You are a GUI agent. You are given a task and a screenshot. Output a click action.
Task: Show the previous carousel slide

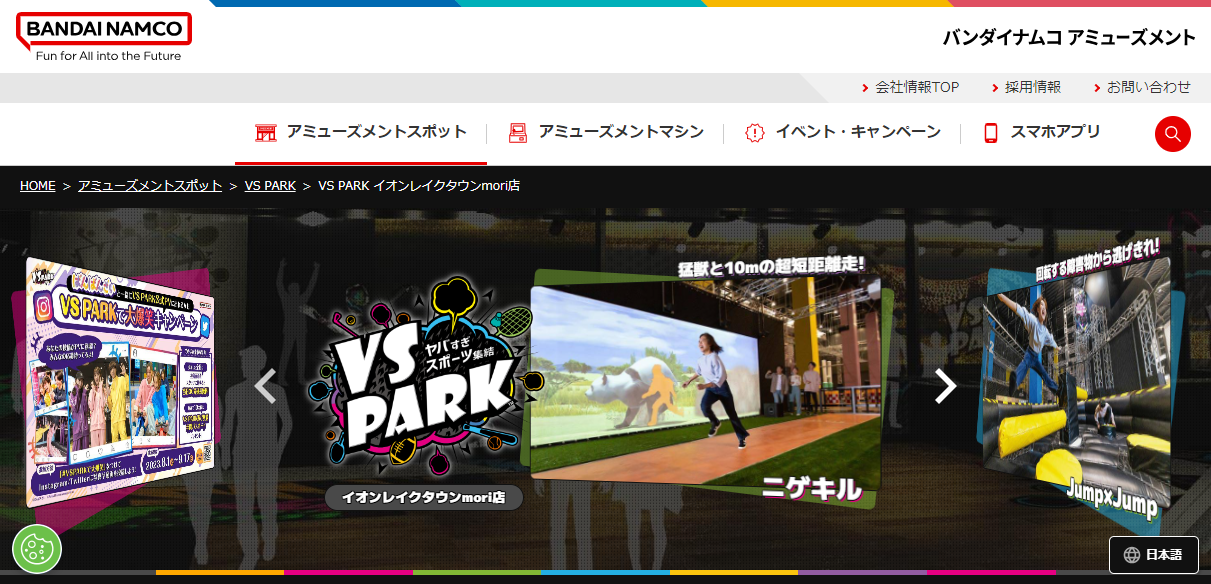(x=265, y=385)
